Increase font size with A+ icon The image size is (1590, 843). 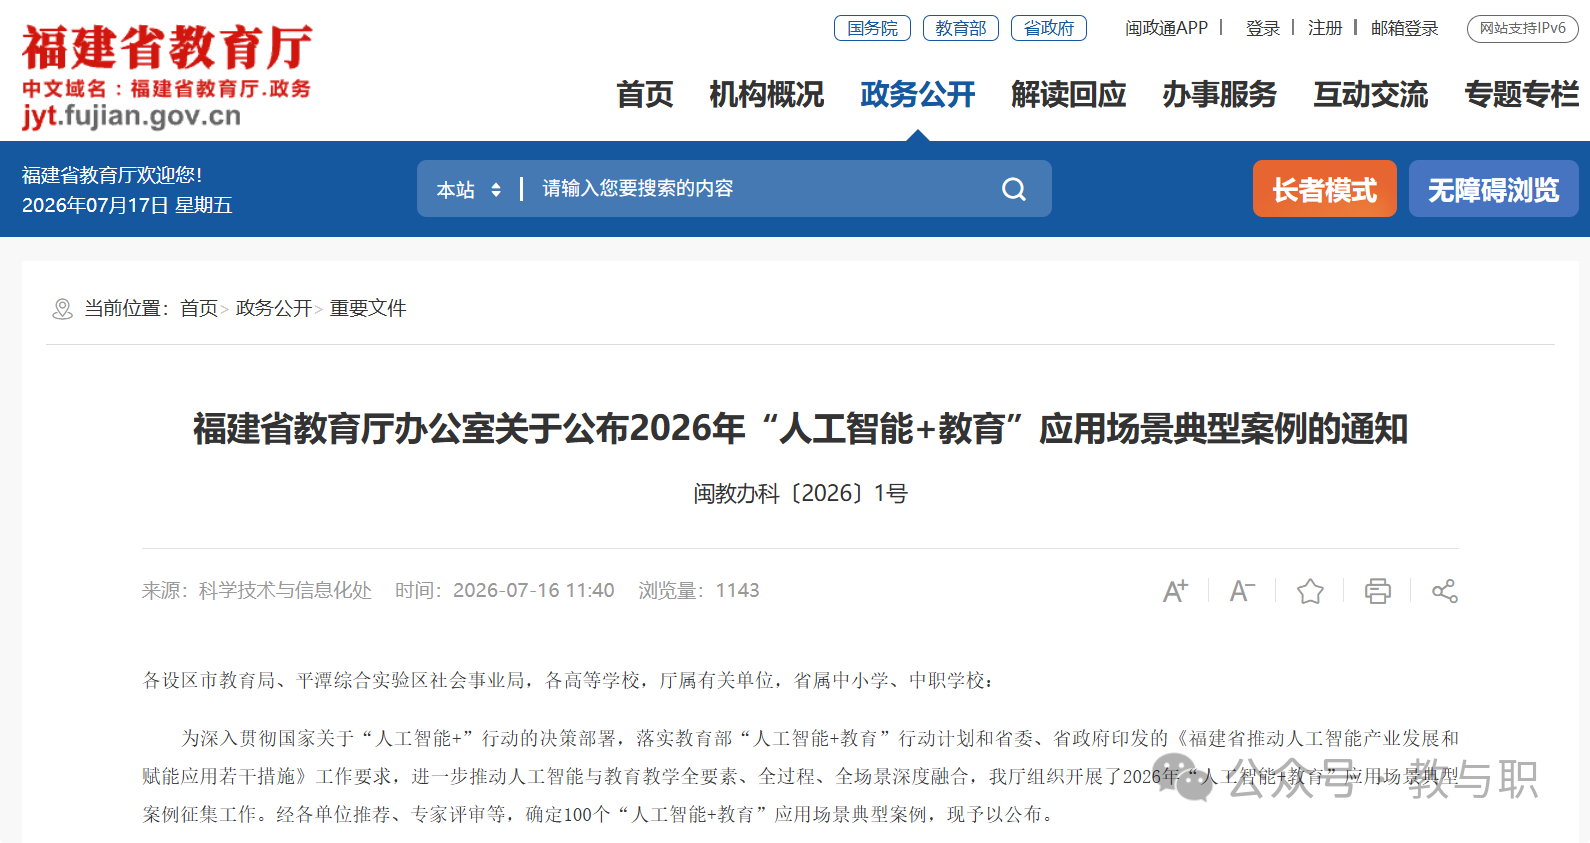(x=1175, y=591)
